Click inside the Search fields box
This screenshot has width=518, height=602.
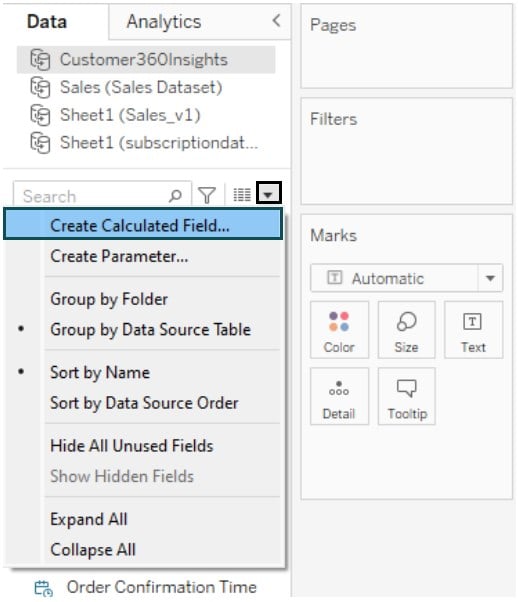(x=93, y=195)
